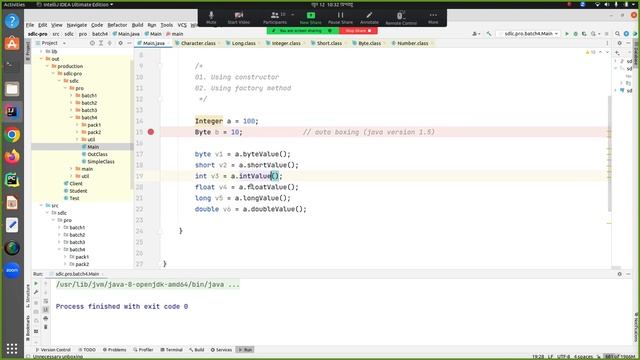Image resolution: width=640 pixels, height=360 pixels.
Task: Open the user account dropdown in toolbar
Action: click(476, 33)
